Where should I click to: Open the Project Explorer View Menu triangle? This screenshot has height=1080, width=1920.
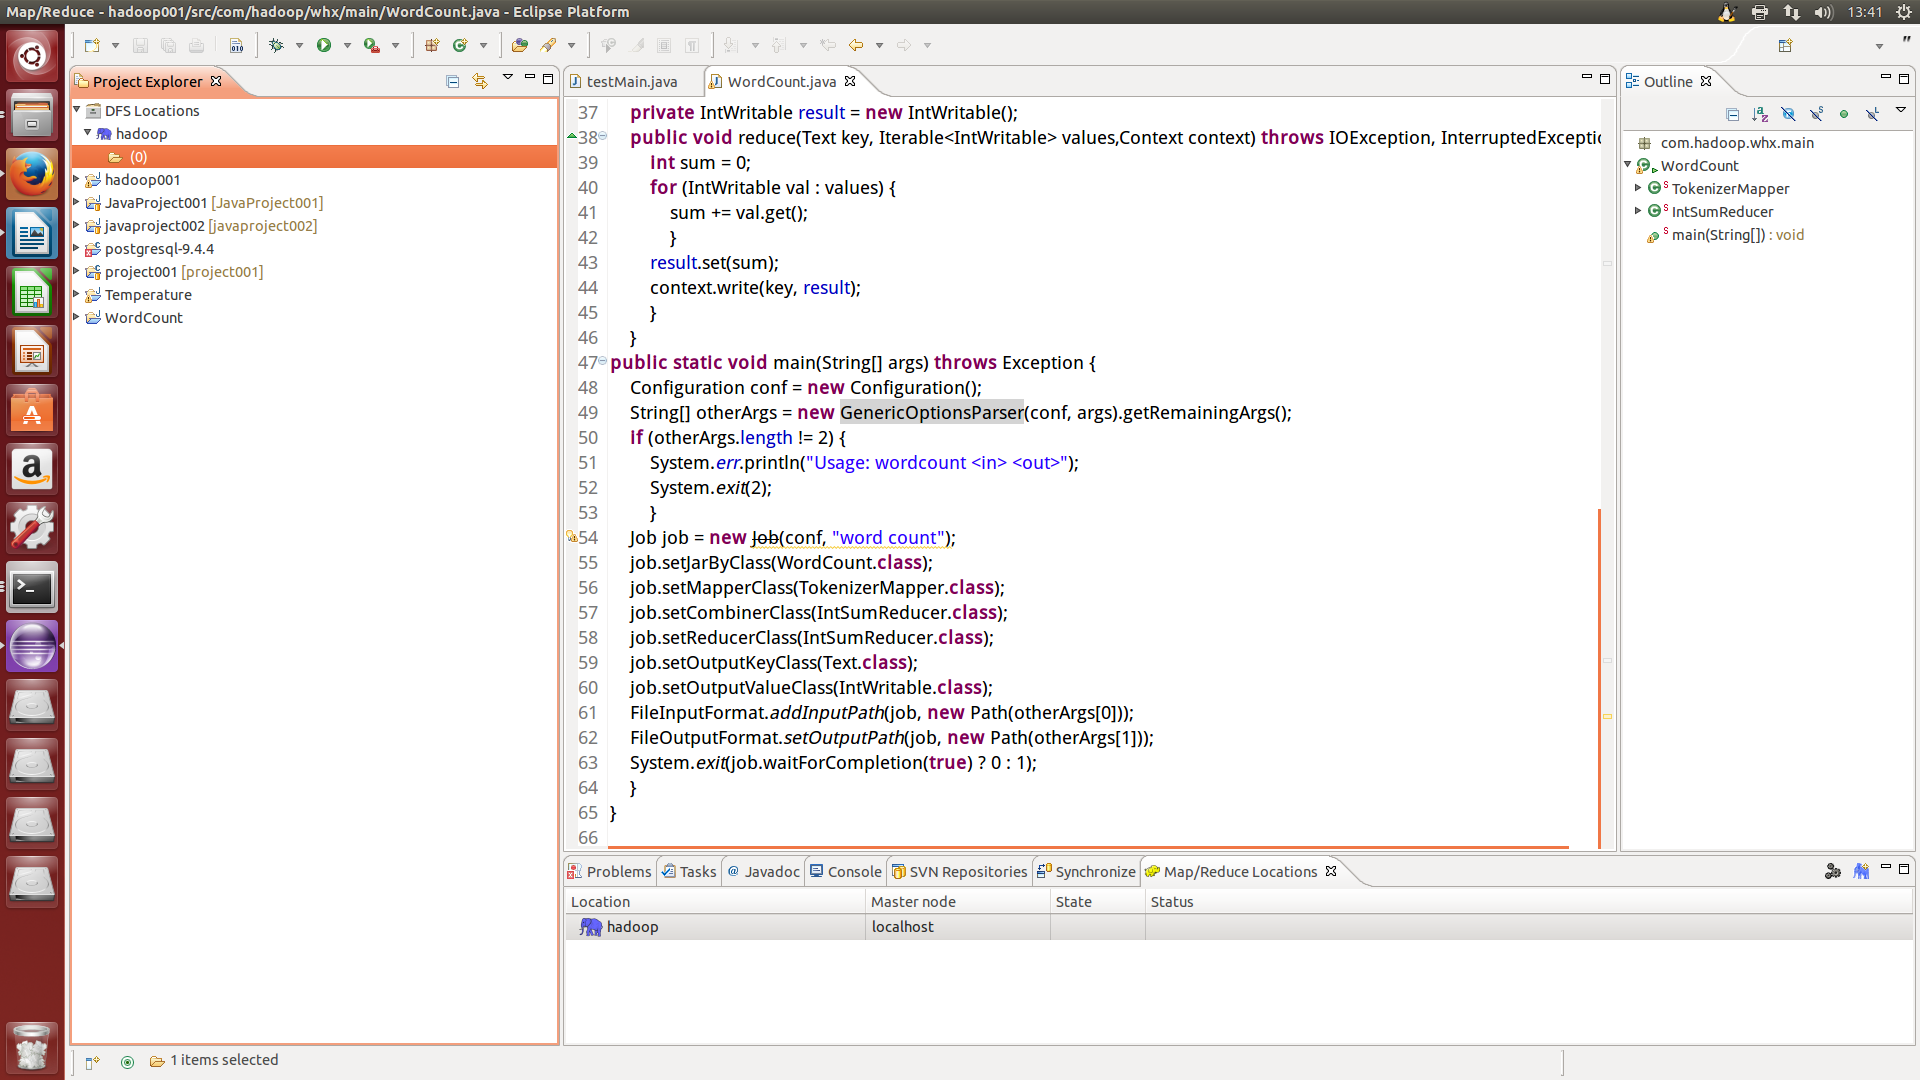[x=507, y=78]
